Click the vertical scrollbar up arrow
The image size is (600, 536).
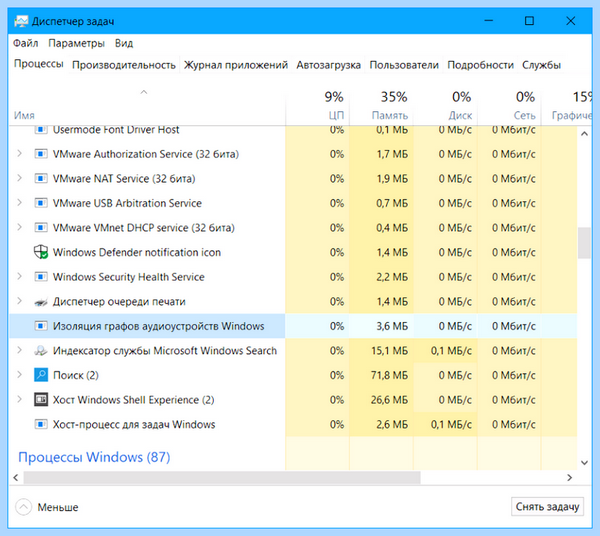[584, 134]
